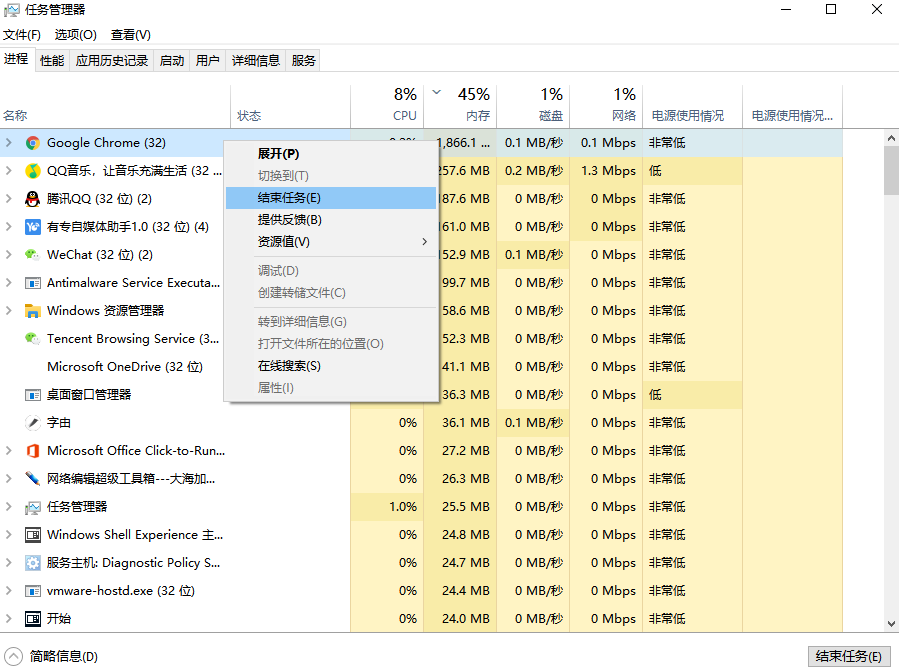Viewport: 899px width, 671px height.
Task: Expand the 任务管理器 process group
Action: click(x=9, y=507)
